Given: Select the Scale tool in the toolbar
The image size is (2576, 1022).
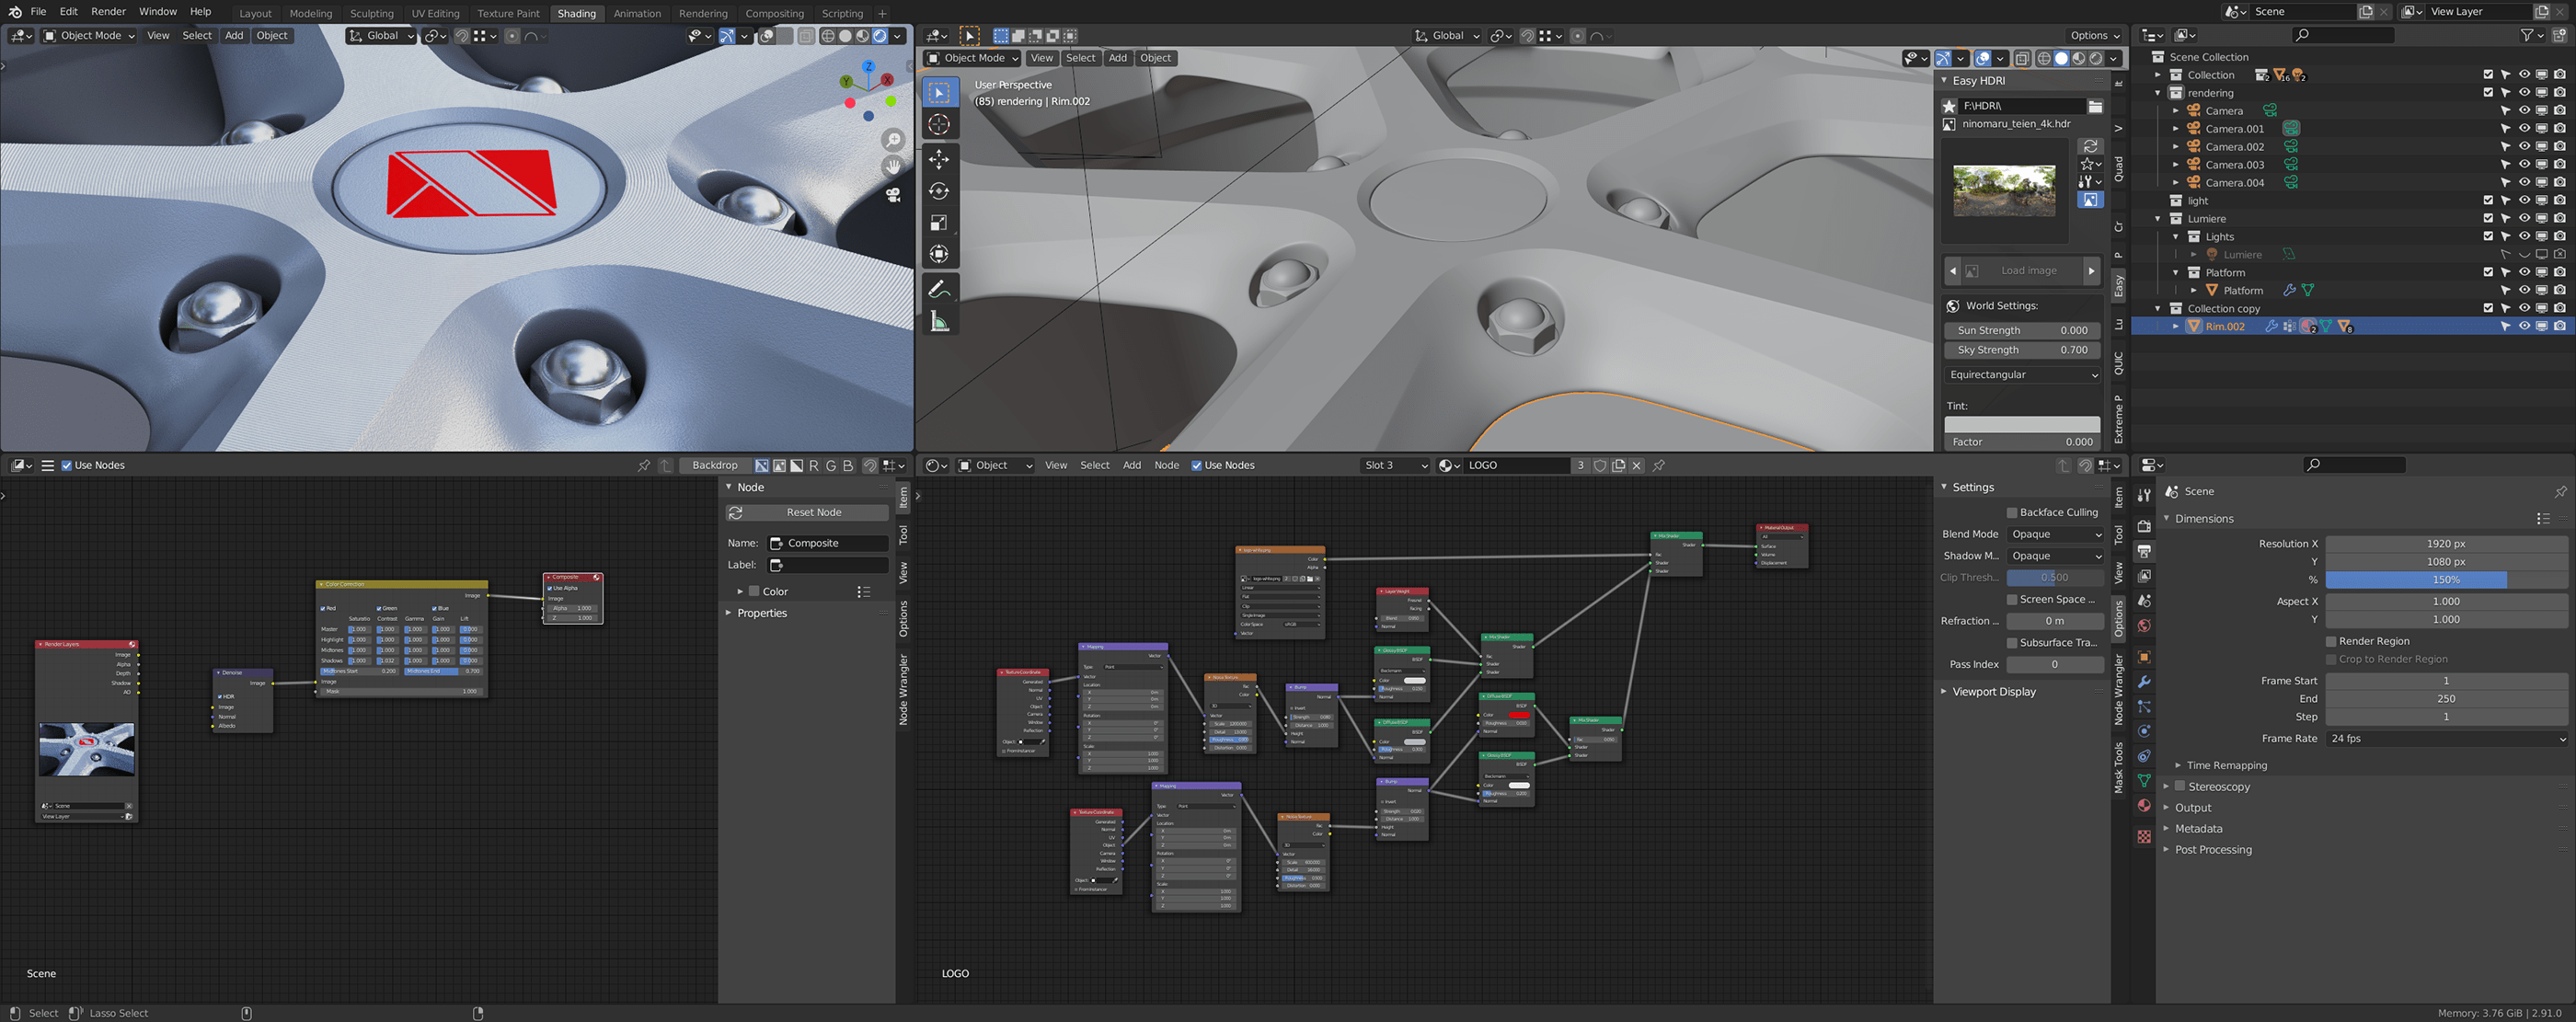Looking at the screenshot, I should [938, 222].
